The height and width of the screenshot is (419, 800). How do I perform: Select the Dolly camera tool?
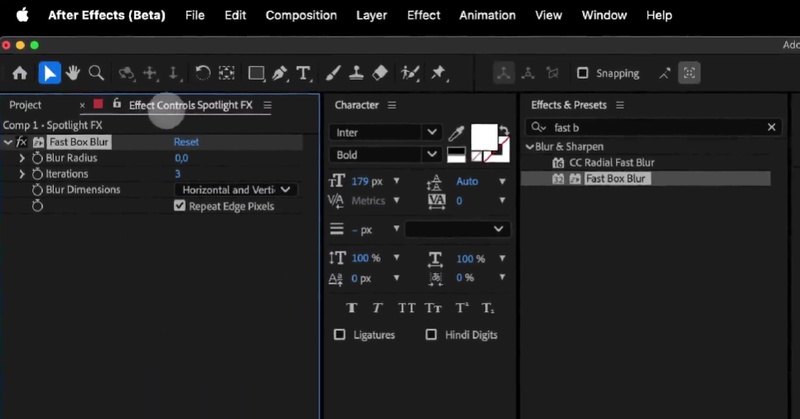(x=174, y=73)
